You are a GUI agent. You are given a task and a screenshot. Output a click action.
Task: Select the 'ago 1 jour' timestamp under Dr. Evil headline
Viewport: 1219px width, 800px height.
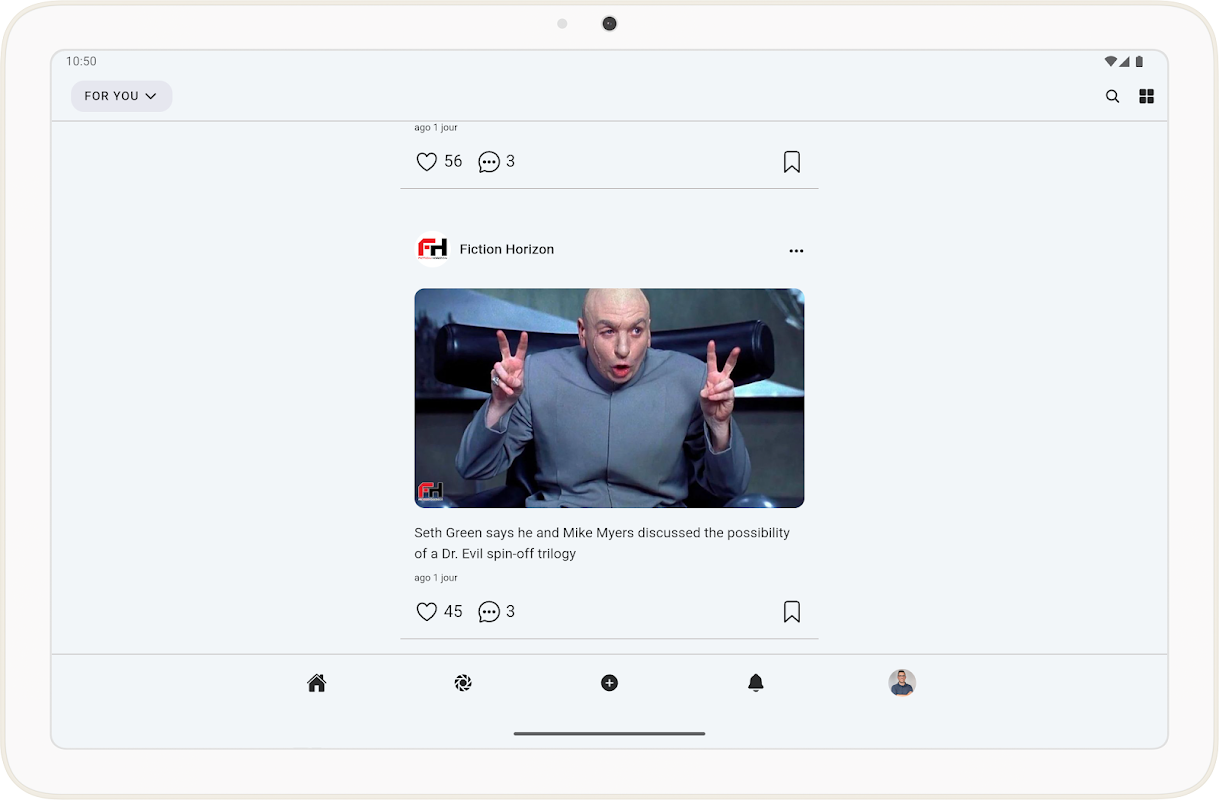pyautogui.click(x=436, y=578)
